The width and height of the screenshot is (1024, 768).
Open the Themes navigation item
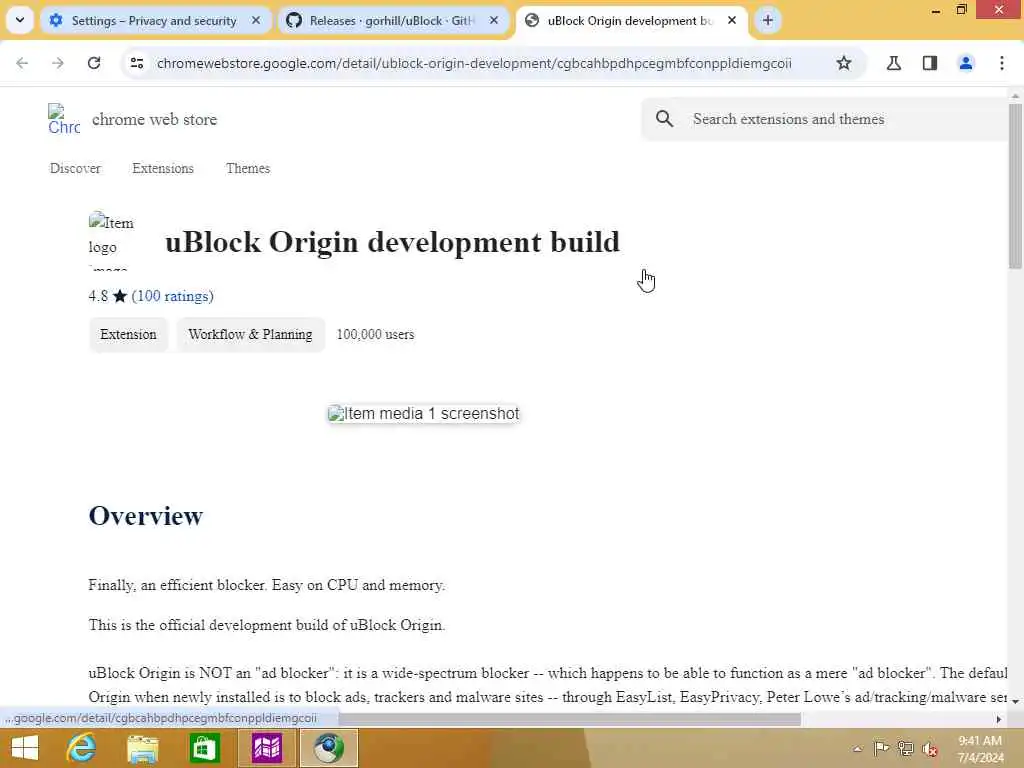coord(248,168)
